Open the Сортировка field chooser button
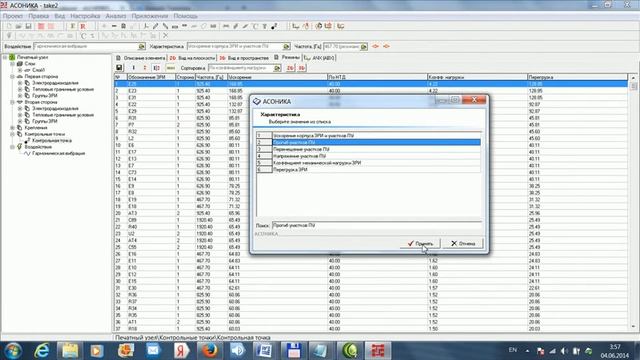Screen dimensions: 640x360 coord(277,68)
